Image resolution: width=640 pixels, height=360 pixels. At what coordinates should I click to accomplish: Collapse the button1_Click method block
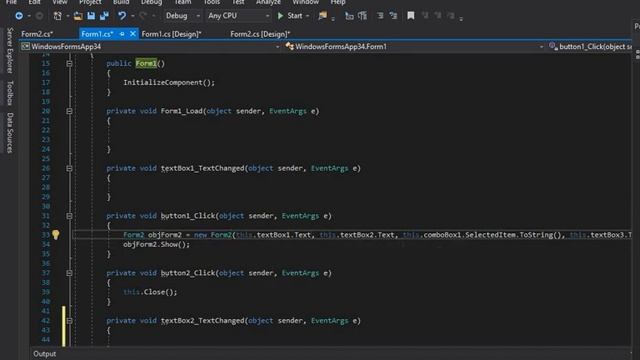pos(69,216)
